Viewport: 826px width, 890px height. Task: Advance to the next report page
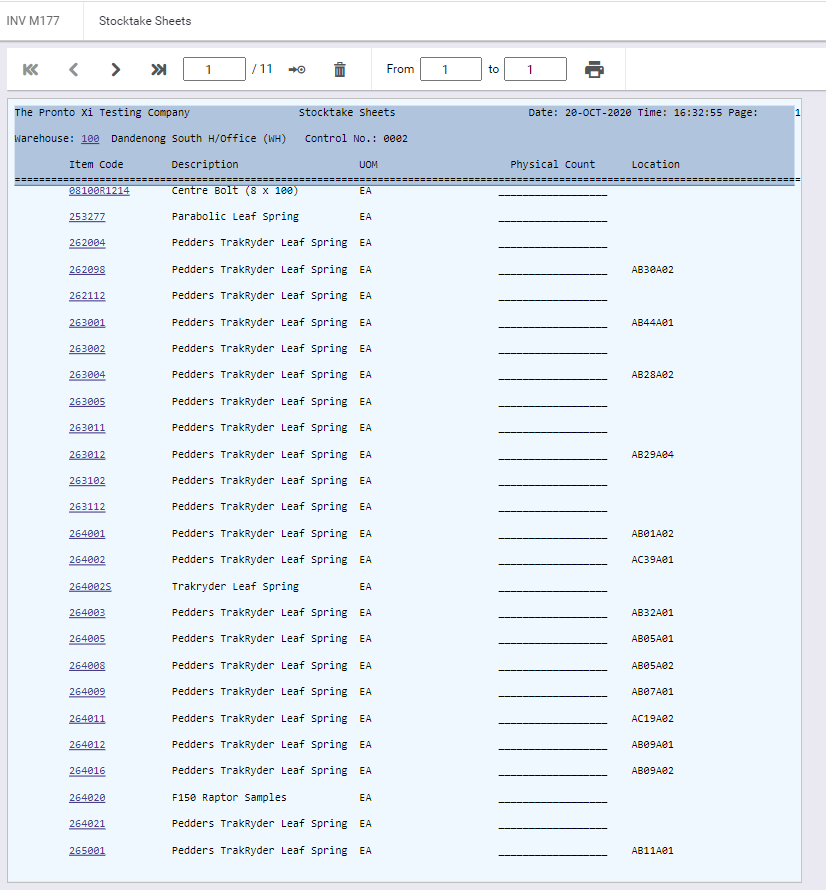[x=115, y=70]
